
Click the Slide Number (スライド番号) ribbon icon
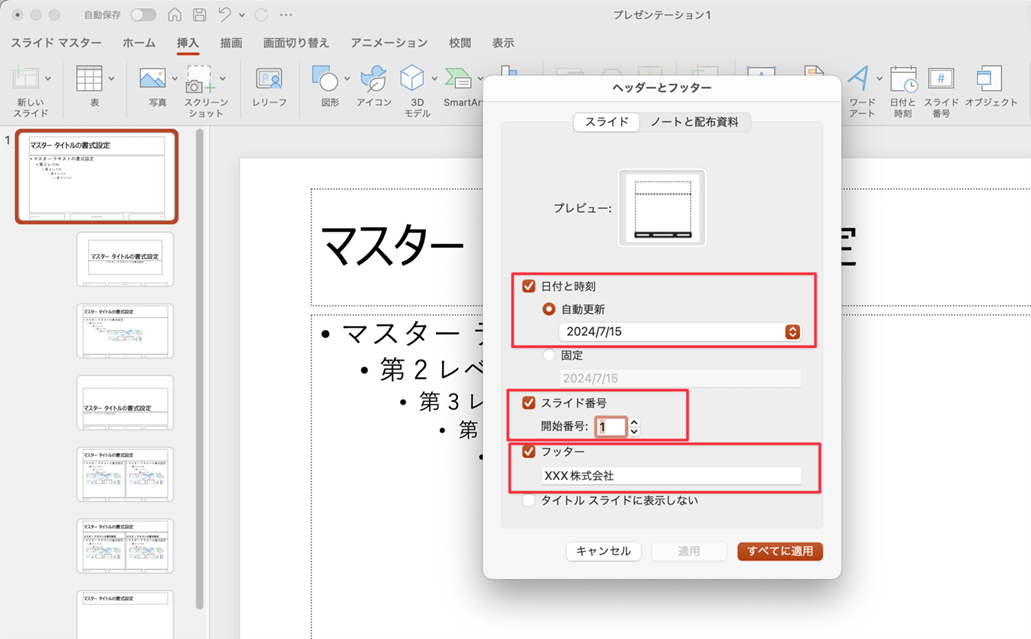click(941, 78)
